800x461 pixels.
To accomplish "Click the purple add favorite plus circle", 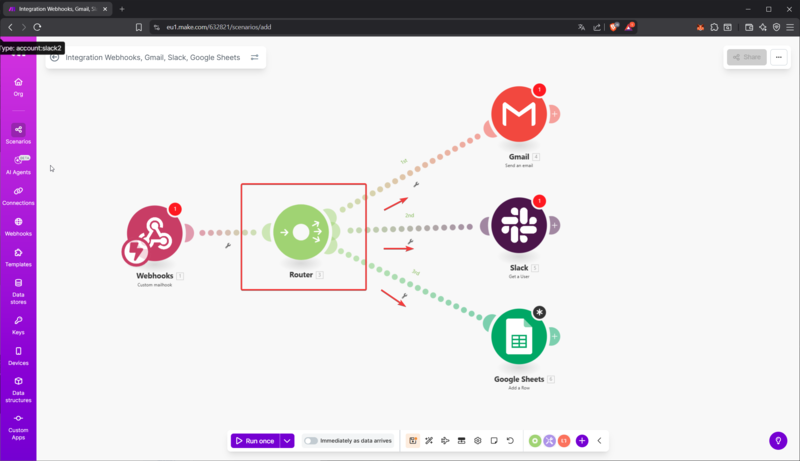I will (582, 441).
